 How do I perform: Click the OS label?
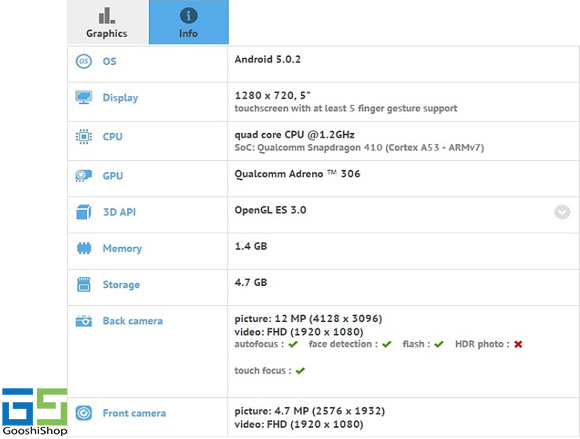point(109,61)
